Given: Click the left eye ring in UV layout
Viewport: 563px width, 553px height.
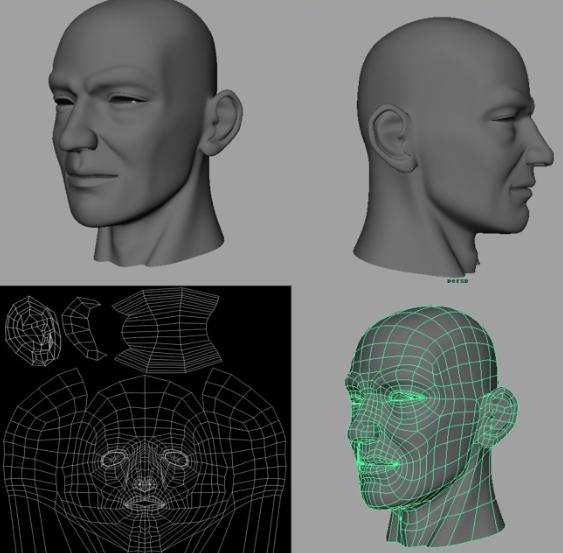Looking at the screenshot, I should click(114, 459).
